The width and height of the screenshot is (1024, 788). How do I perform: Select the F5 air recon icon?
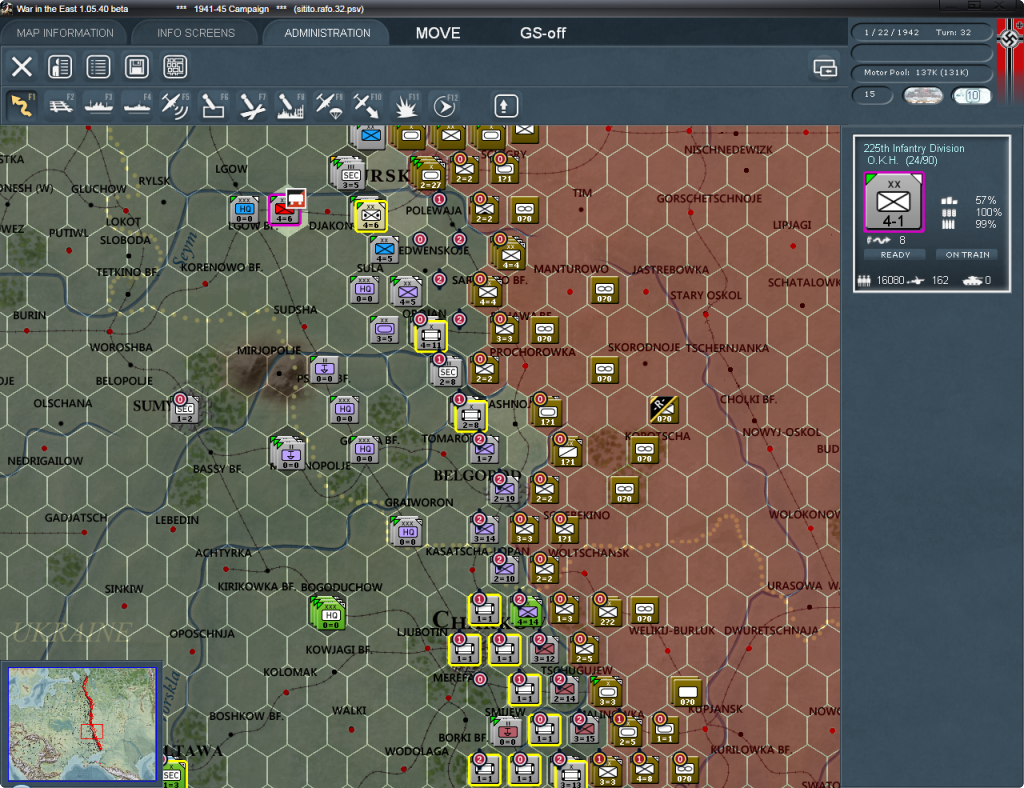pos(175,105)
